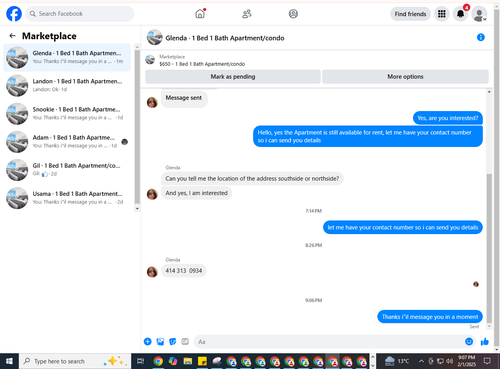Open the account profile menu
The image size is (500, 369).
(x=479, y=14)
